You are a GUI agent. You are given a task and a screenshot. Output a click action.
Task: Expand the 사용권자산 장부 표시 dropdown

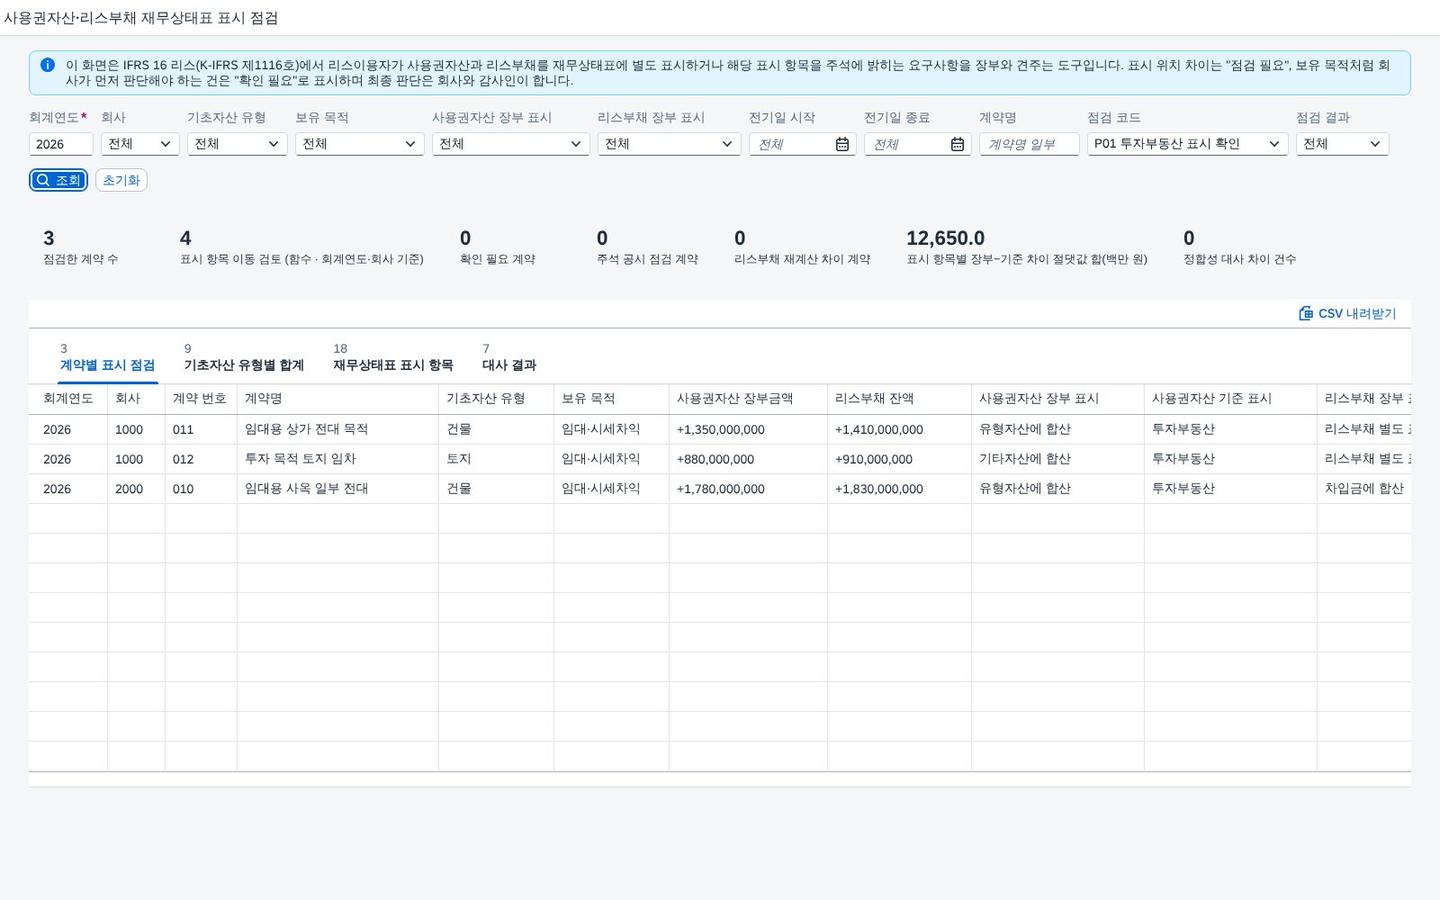pyautogui.click(x=510, y=144)
